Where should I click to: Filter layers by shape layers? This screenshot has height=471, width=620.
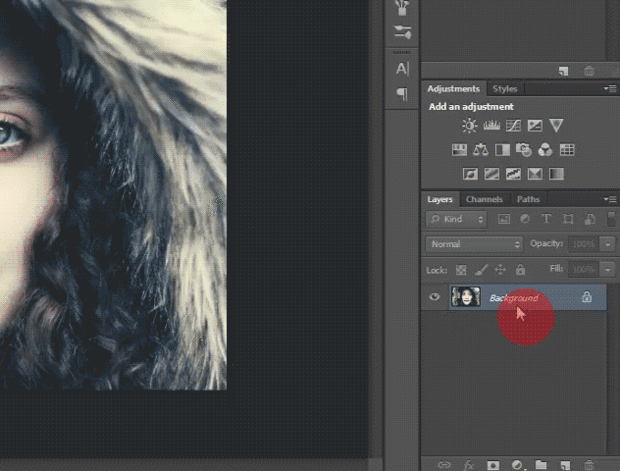568,219
